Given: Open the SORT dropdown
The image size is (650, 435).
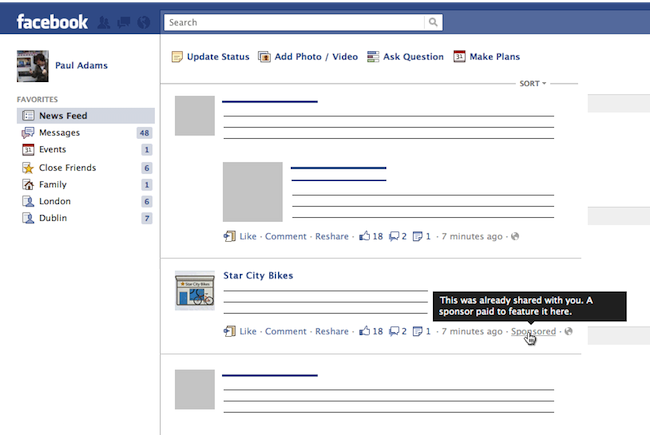Looking at the screenshot, I should pos(533,83).
